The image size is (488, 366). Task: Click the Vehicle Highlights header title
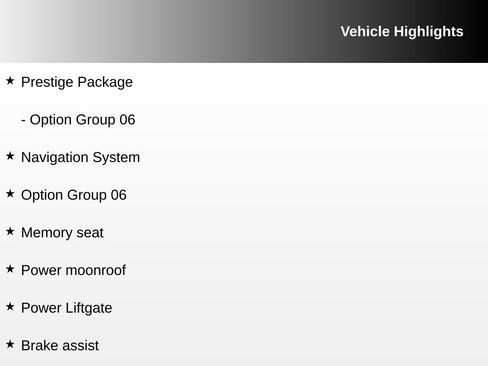coord(402,32)
